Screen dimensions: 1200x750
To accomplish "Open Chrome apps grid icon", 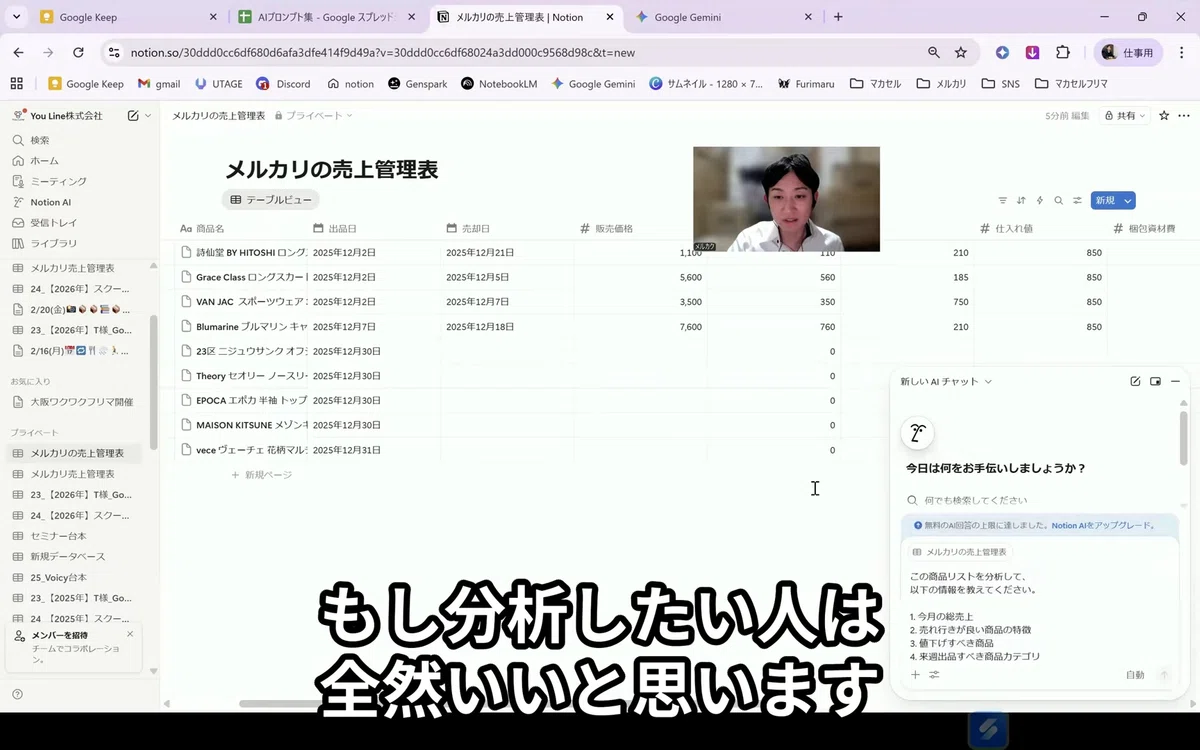I will click(16, 84).
